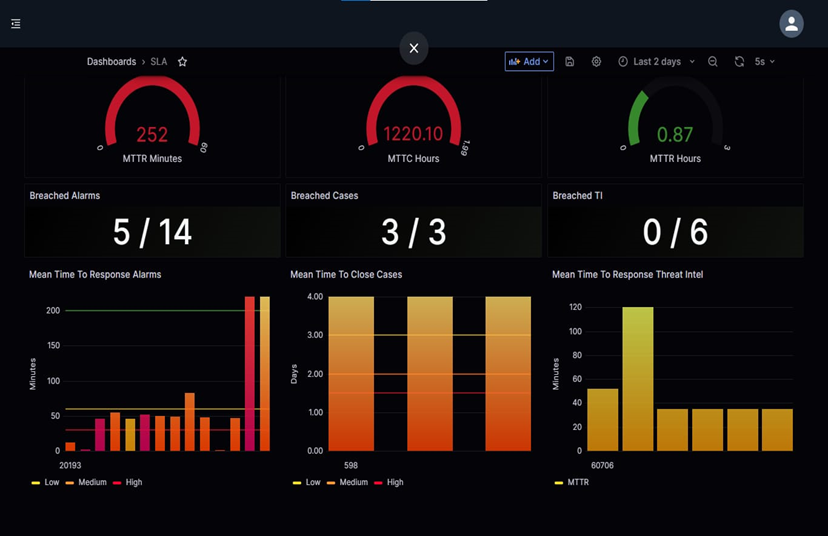The image size is (828, 536).
Task: Close the overlay with the X button
Action: click(x=414, y=48)
